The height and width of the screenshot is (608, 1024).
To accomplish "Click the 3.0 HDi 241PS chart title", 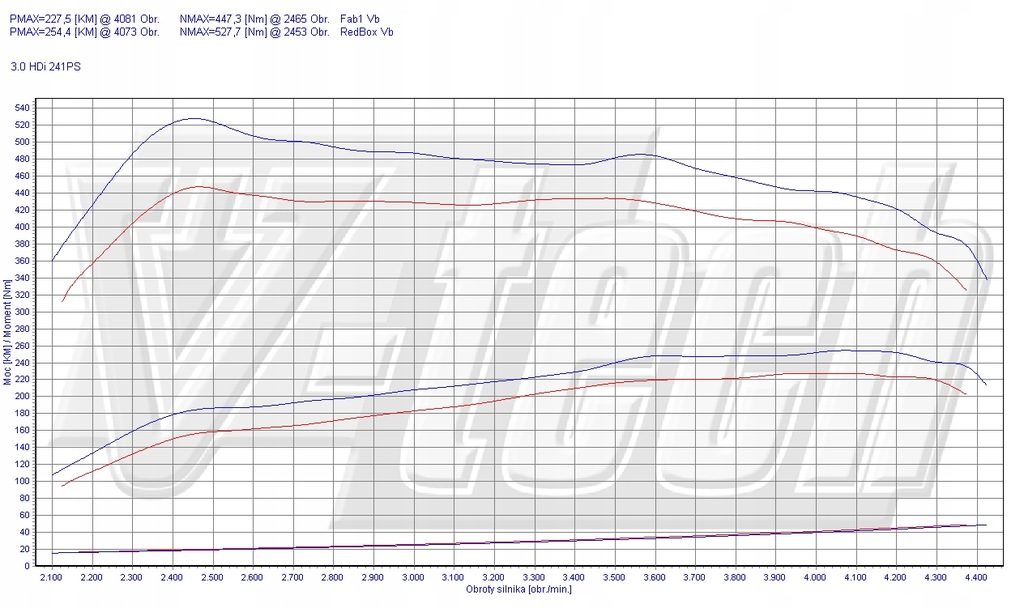I will (45, 67).
